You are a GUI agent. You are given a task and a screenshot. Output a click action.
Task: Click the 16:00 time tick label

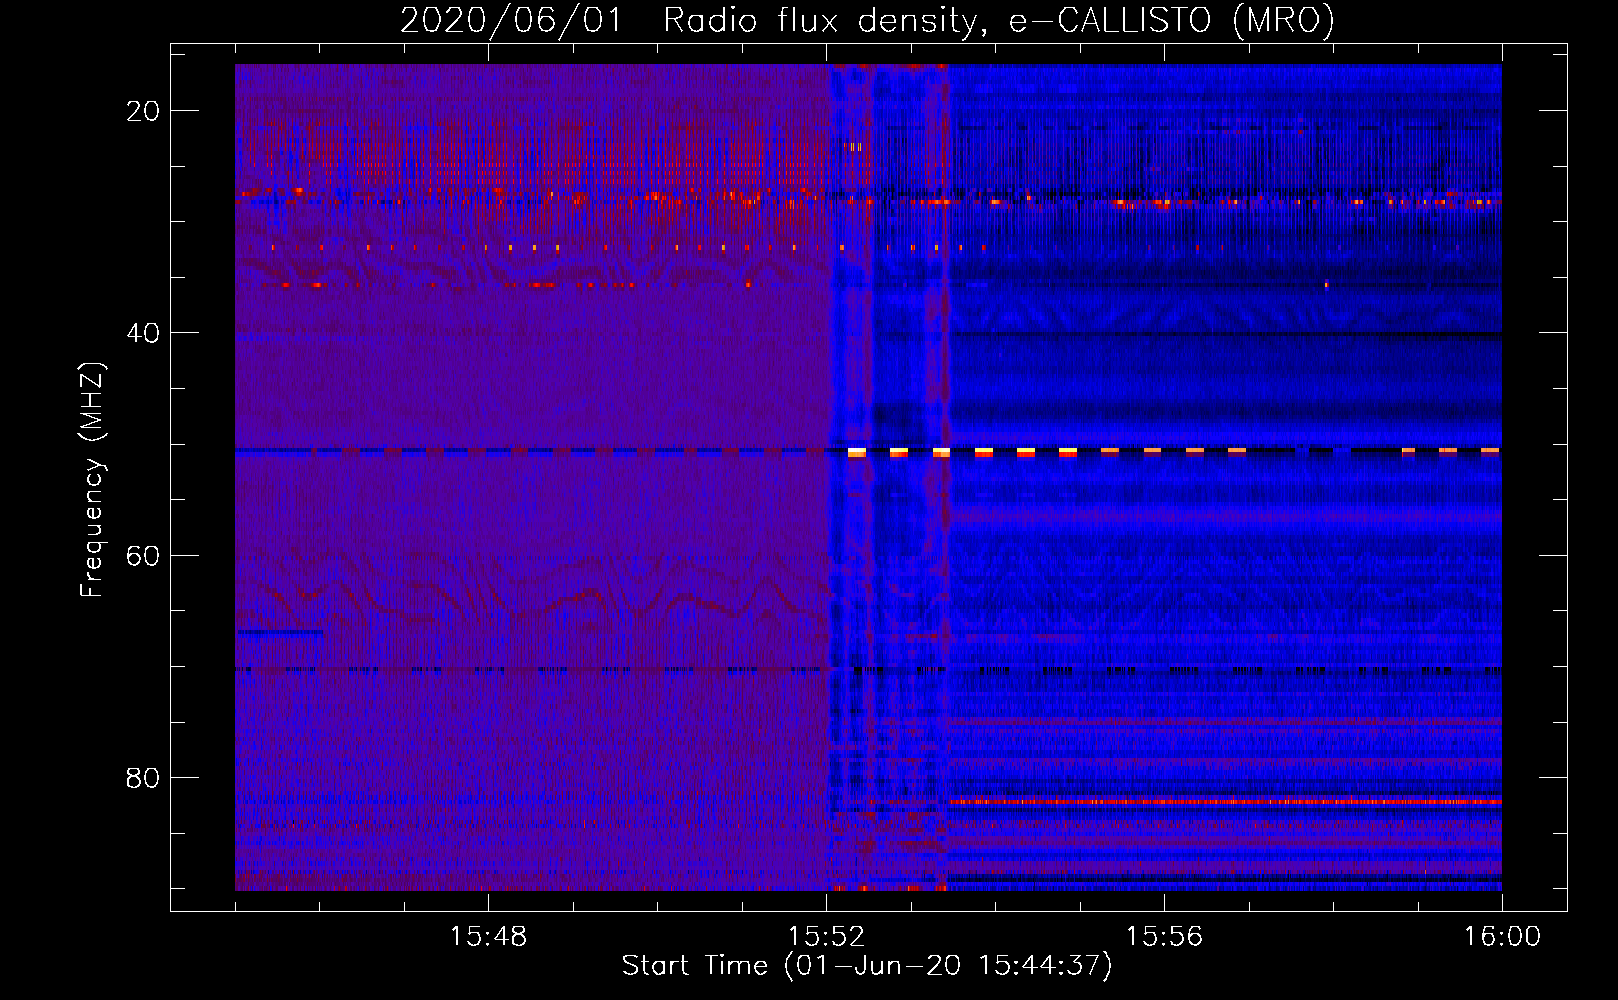[1502, 937]
